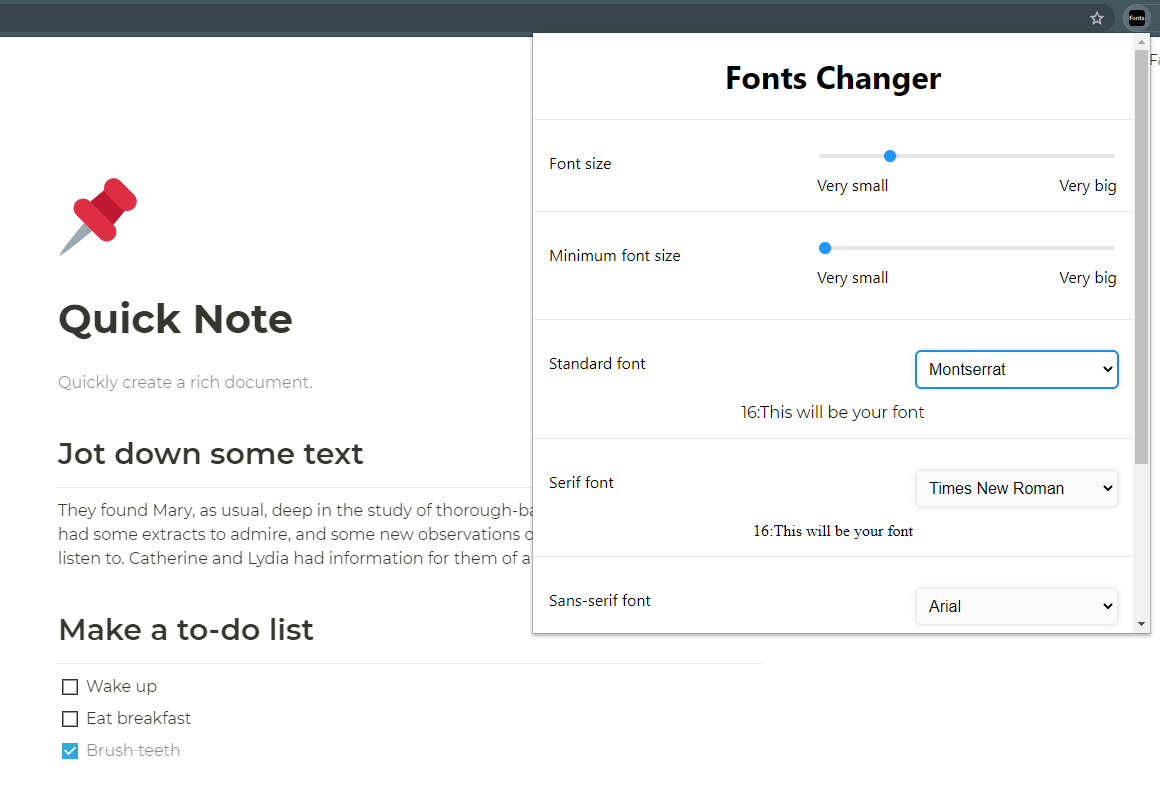Viewport: 1160px width, 804px height.
Task: Click the Fonts Changer popup title
Action: tap(833, 78)
